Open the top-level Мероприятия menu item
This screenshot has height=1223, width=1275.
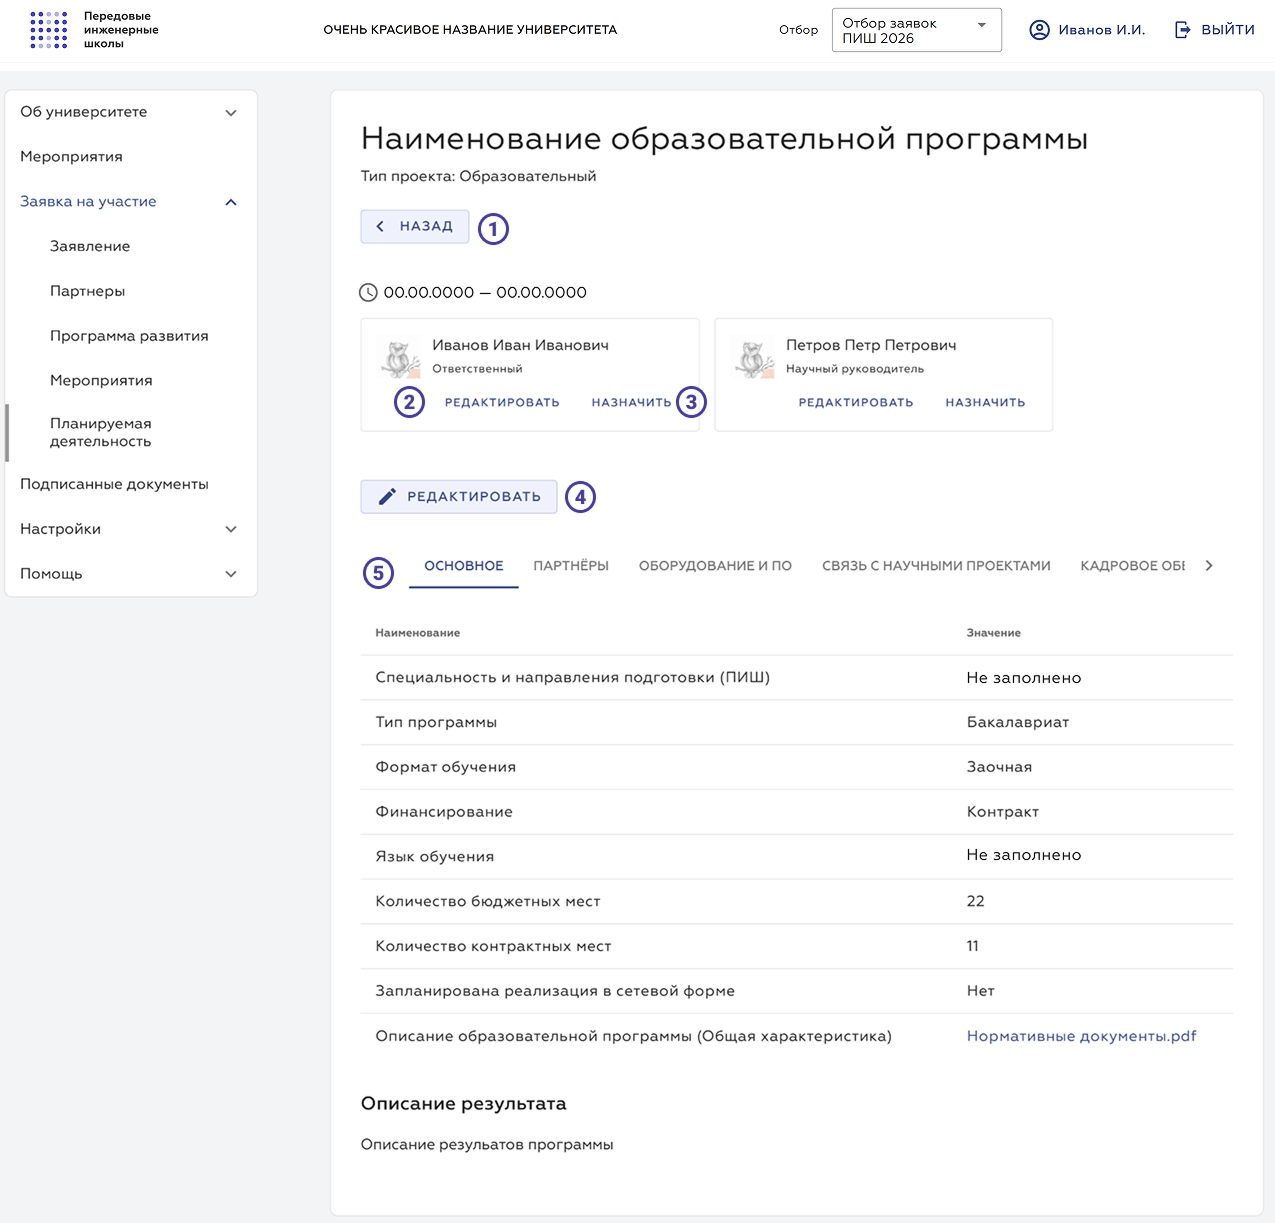pyautogui.click(x=71, y=157)
